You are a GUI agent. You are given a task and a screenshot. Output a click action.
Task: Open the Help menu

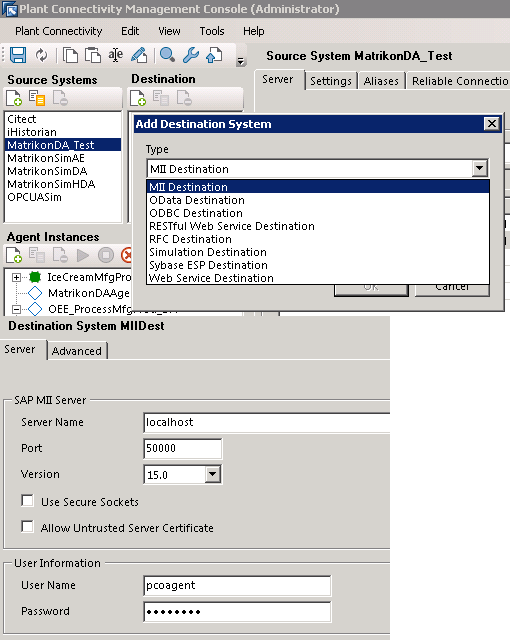[253, 31]
